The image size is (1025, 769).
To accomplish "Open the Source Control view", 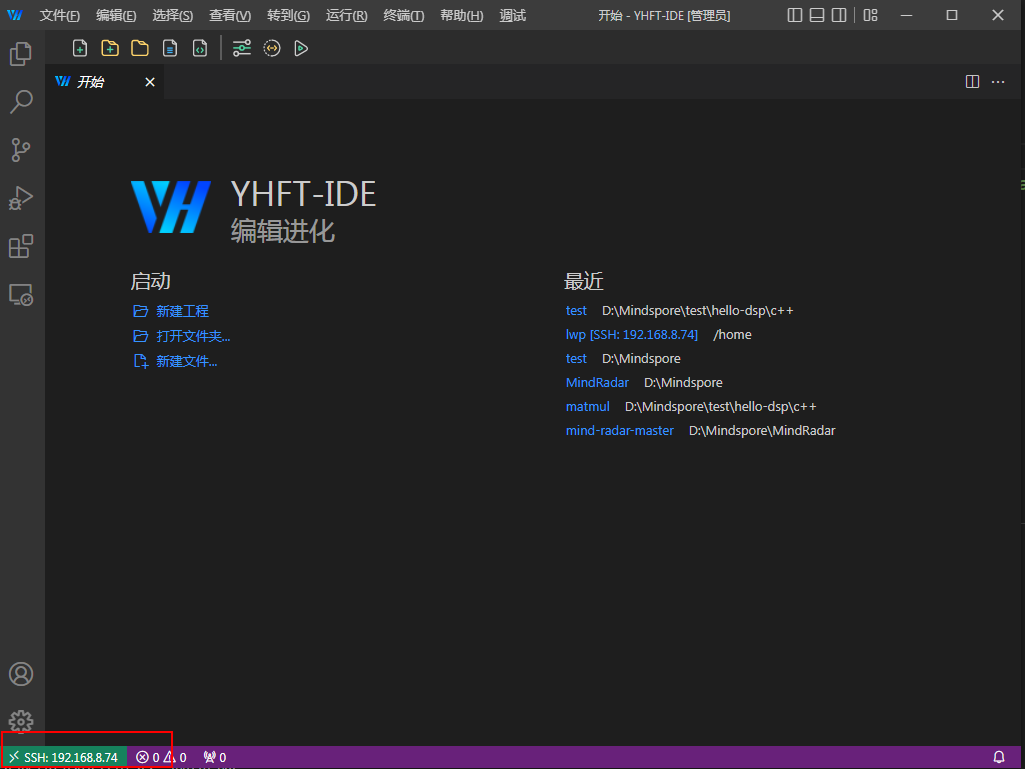I will (21, 150).
